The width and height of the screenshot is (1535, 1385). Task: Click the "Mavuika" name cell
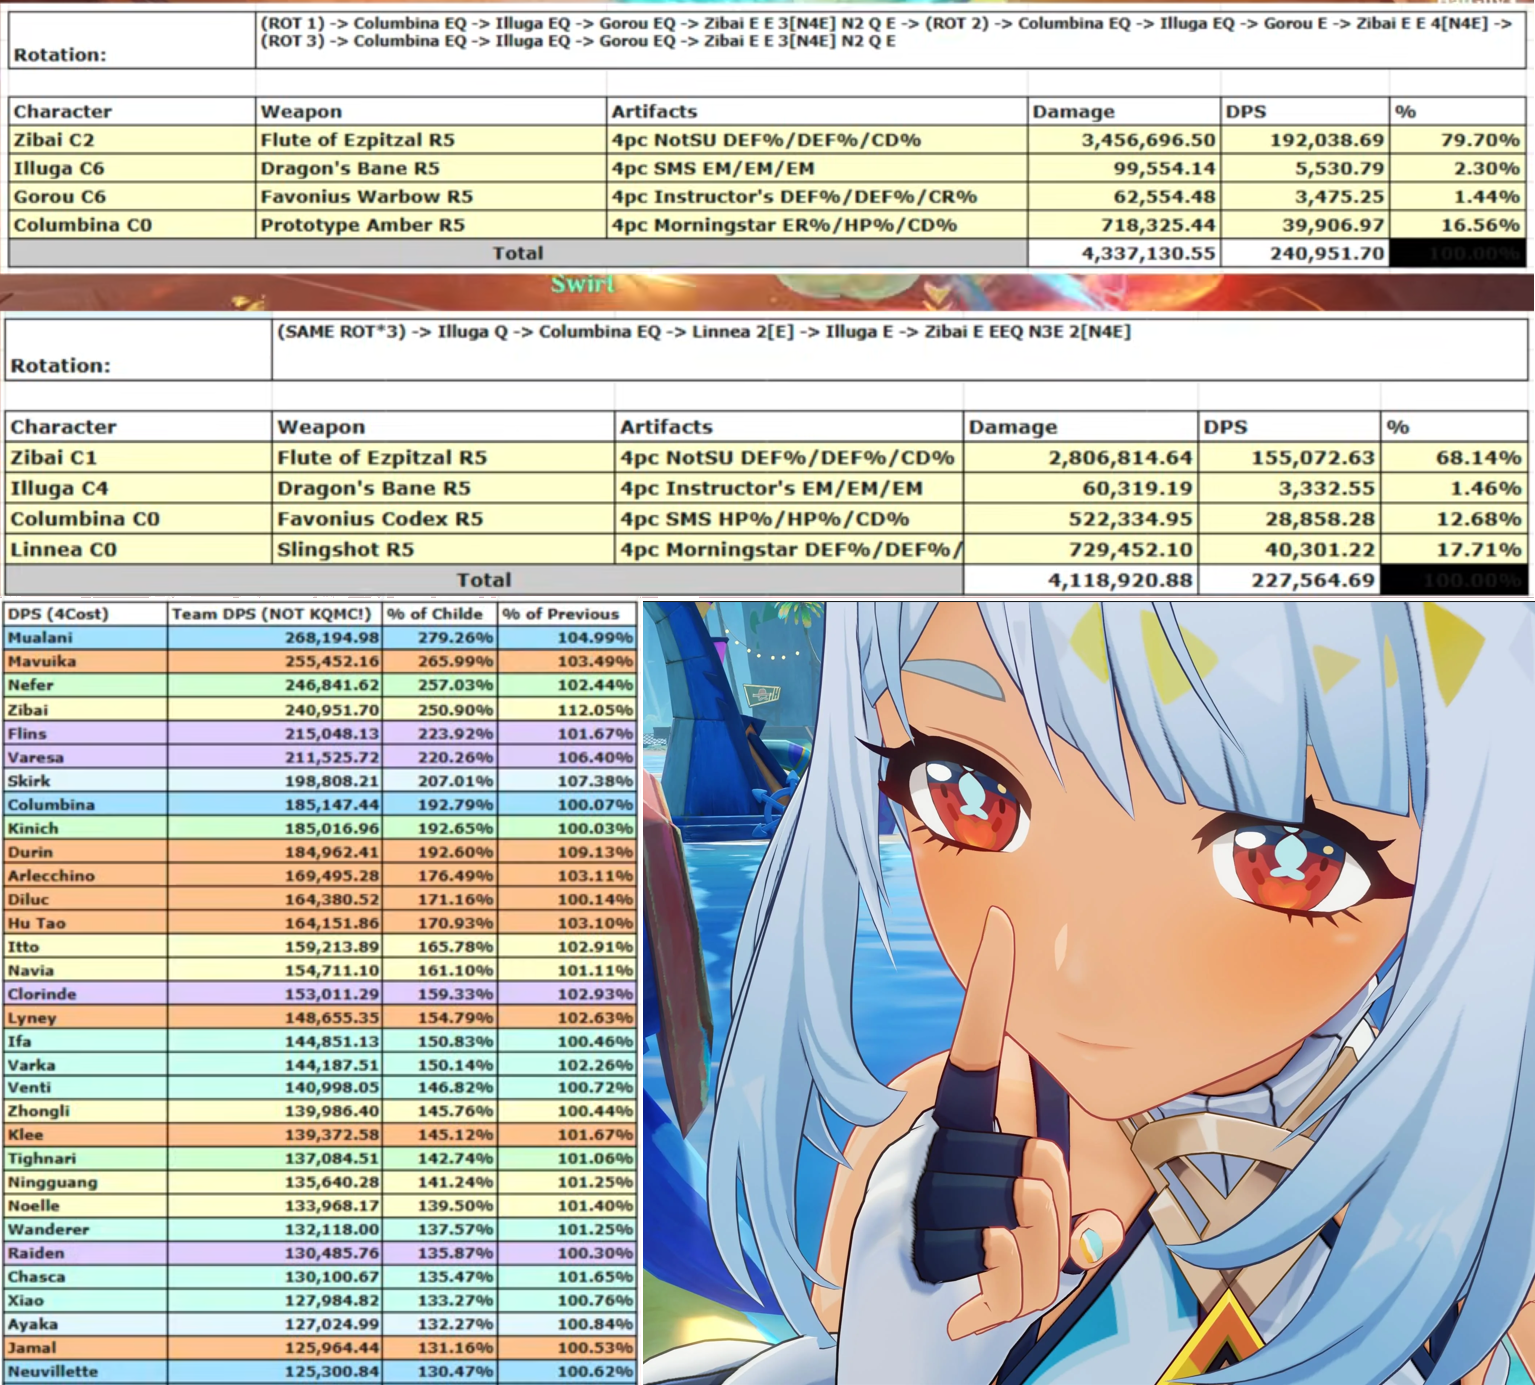click(x=85, y=661)
